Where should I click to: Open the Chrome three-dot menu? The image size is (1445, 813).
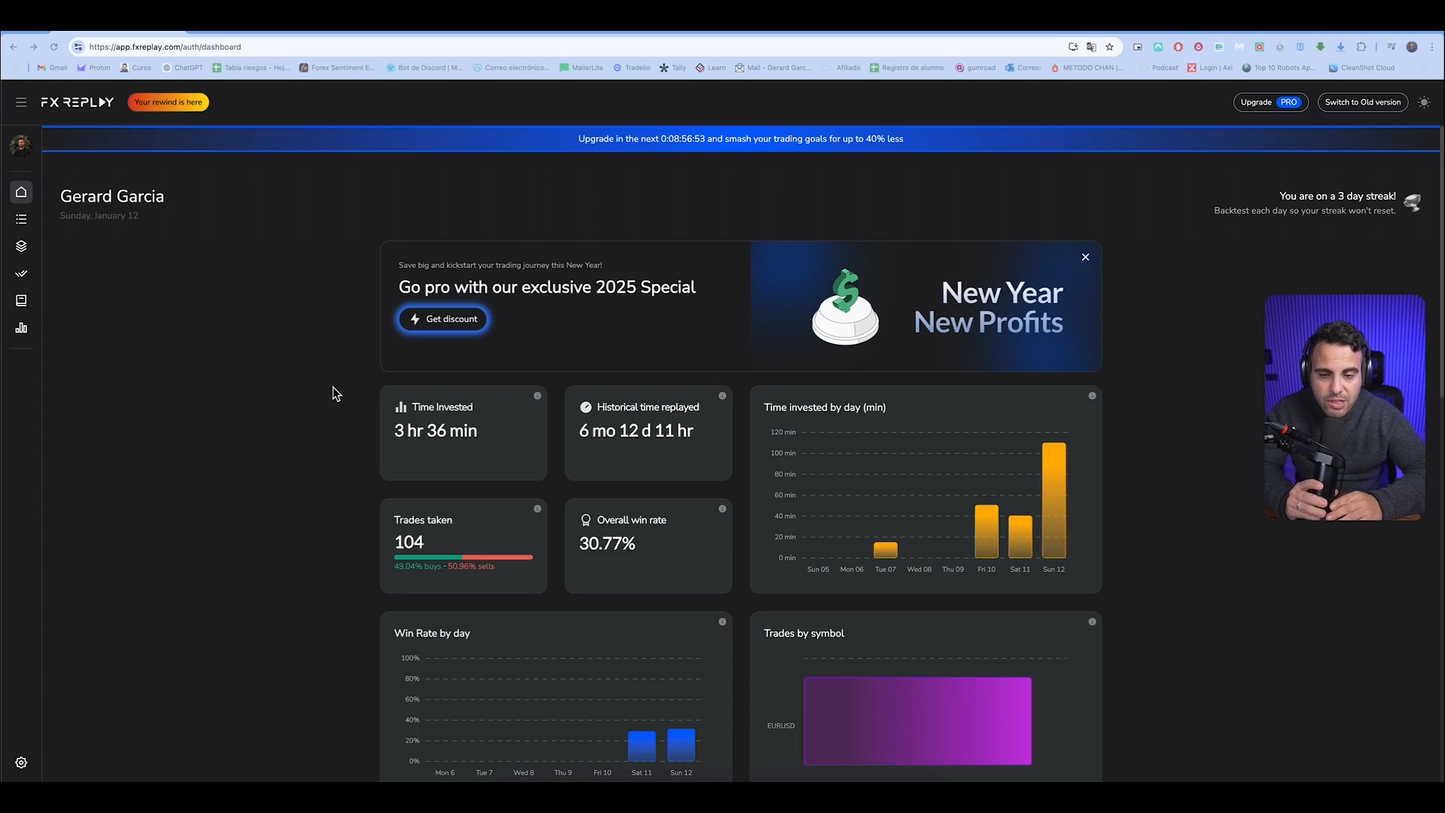point(1432,47)
